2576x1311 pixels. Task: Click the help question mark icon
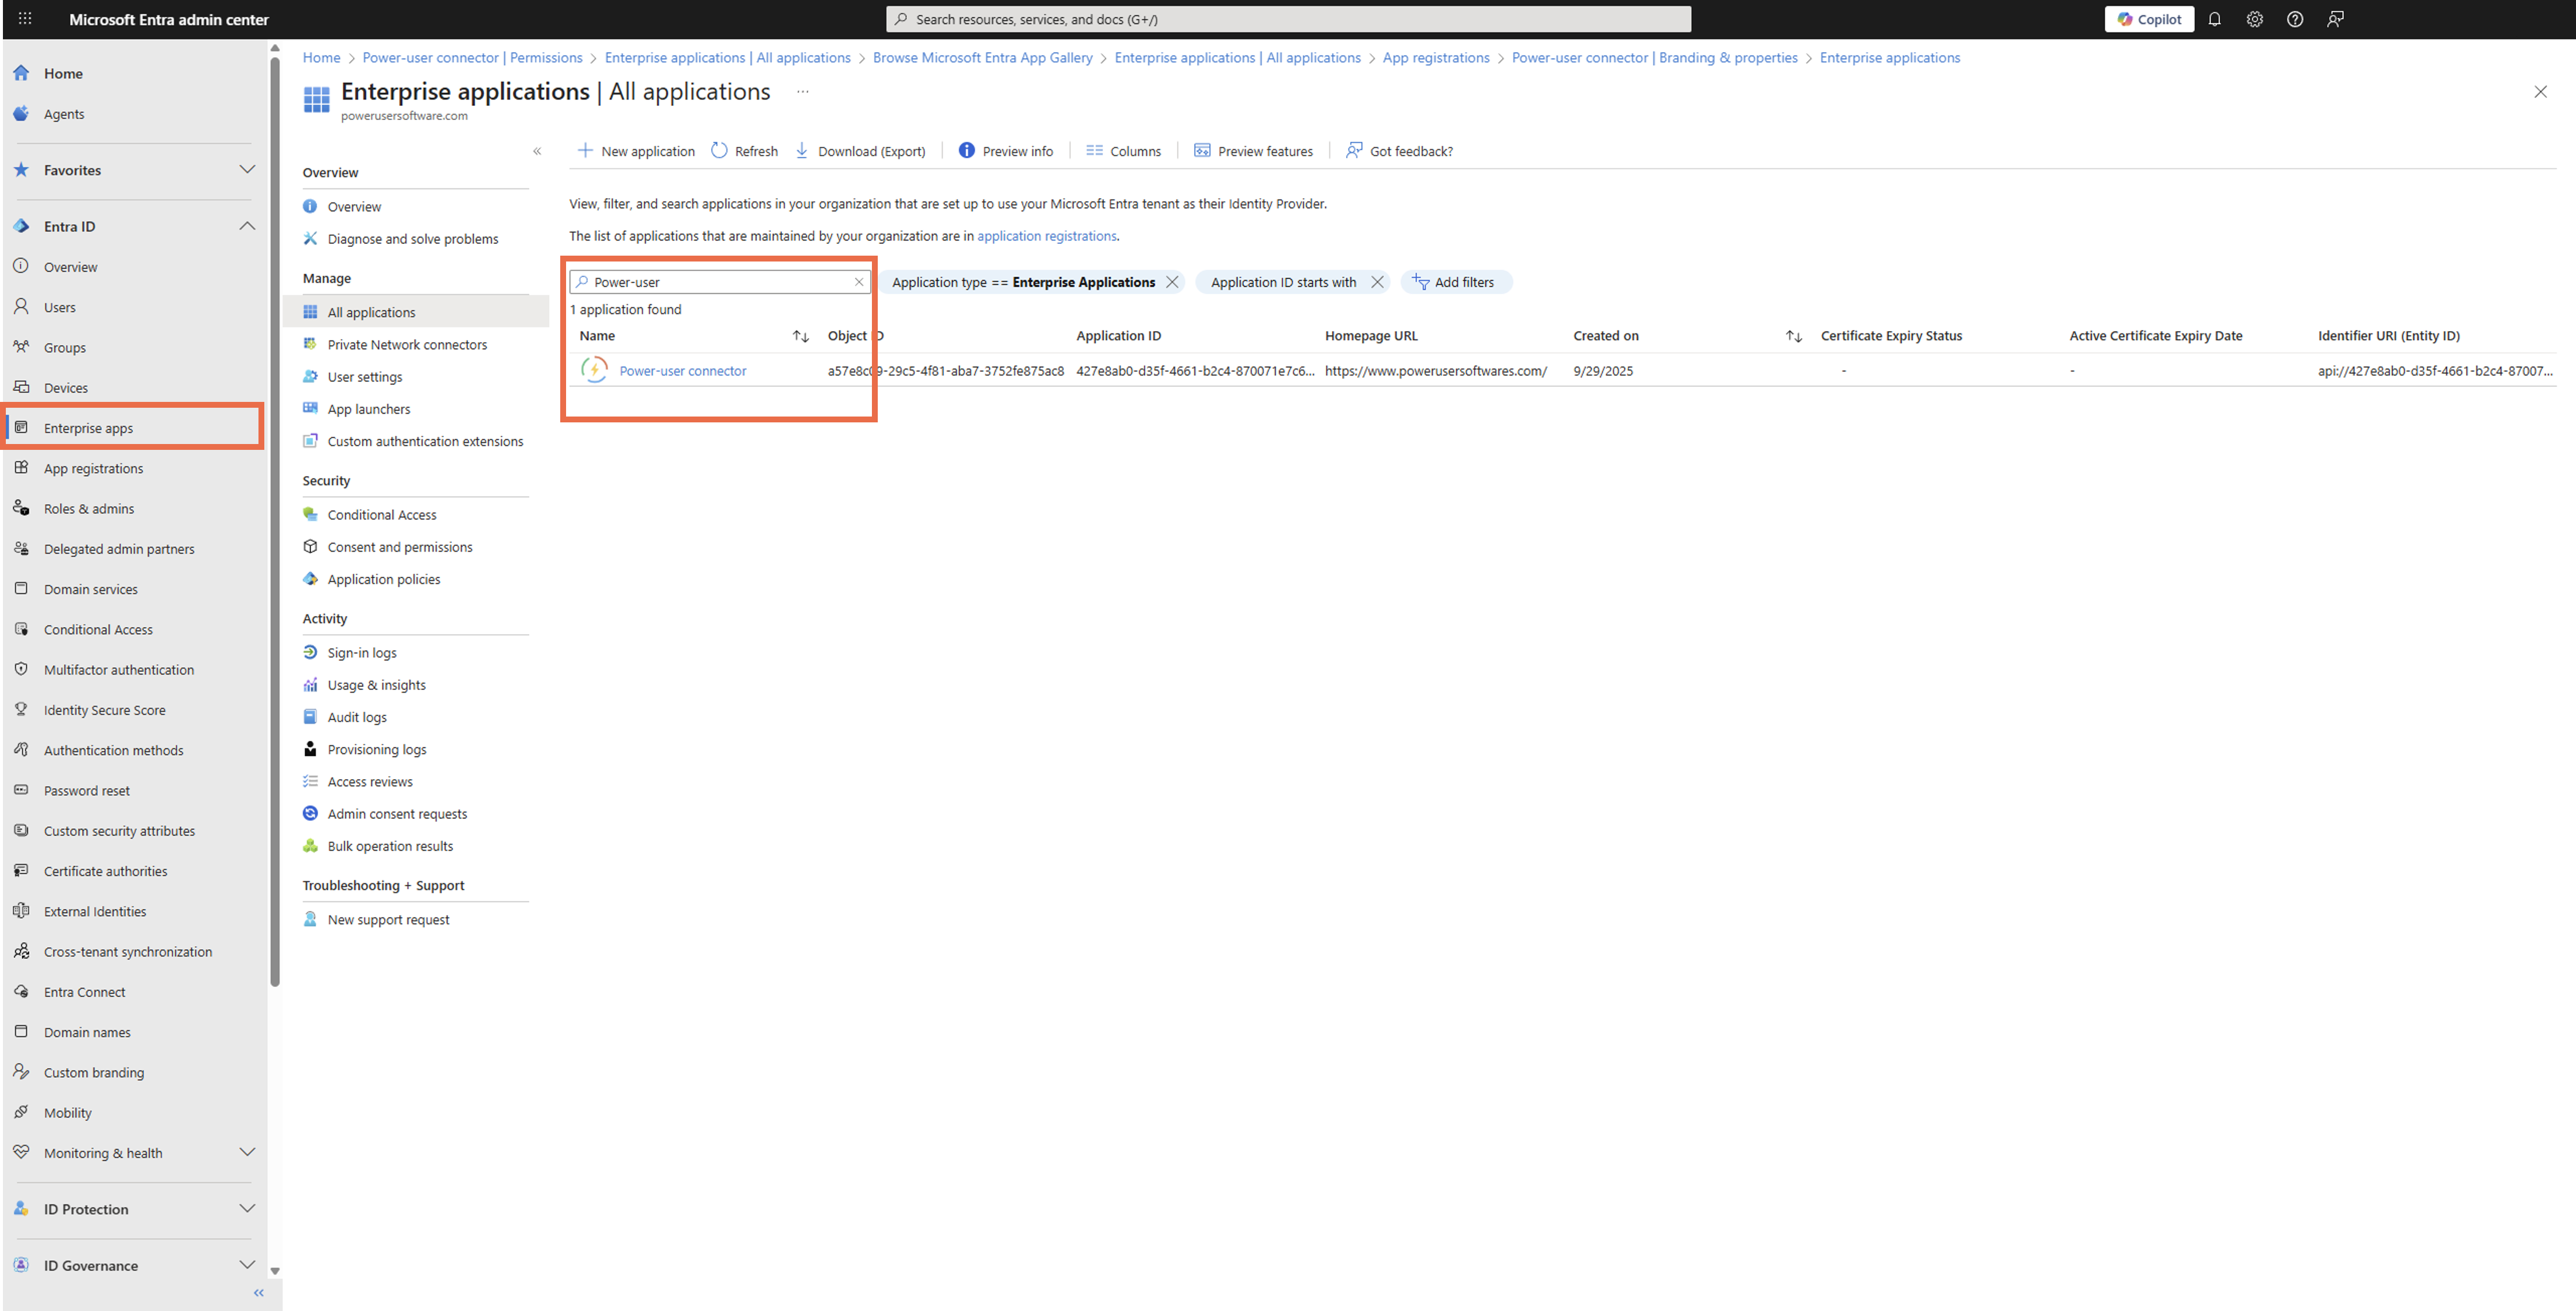click(x=2295, y=19)
